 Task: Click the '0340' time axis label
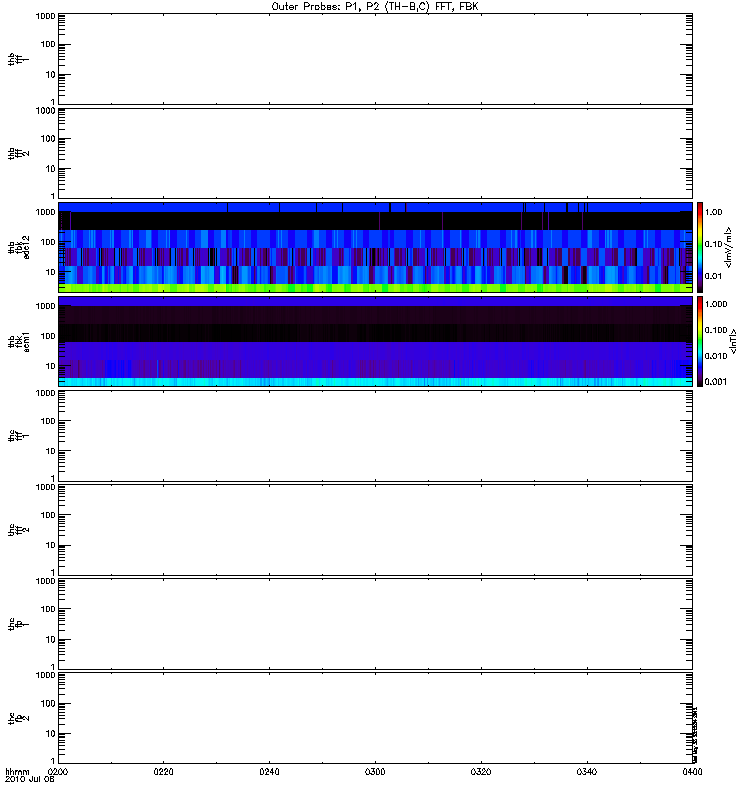pos(587,771)
